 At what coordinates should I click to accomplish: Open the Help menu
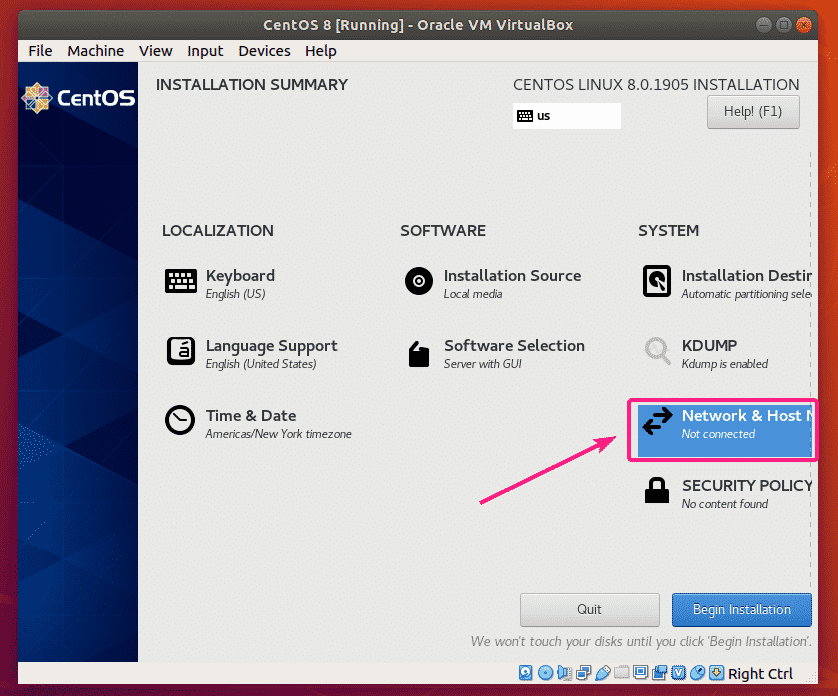321,51
